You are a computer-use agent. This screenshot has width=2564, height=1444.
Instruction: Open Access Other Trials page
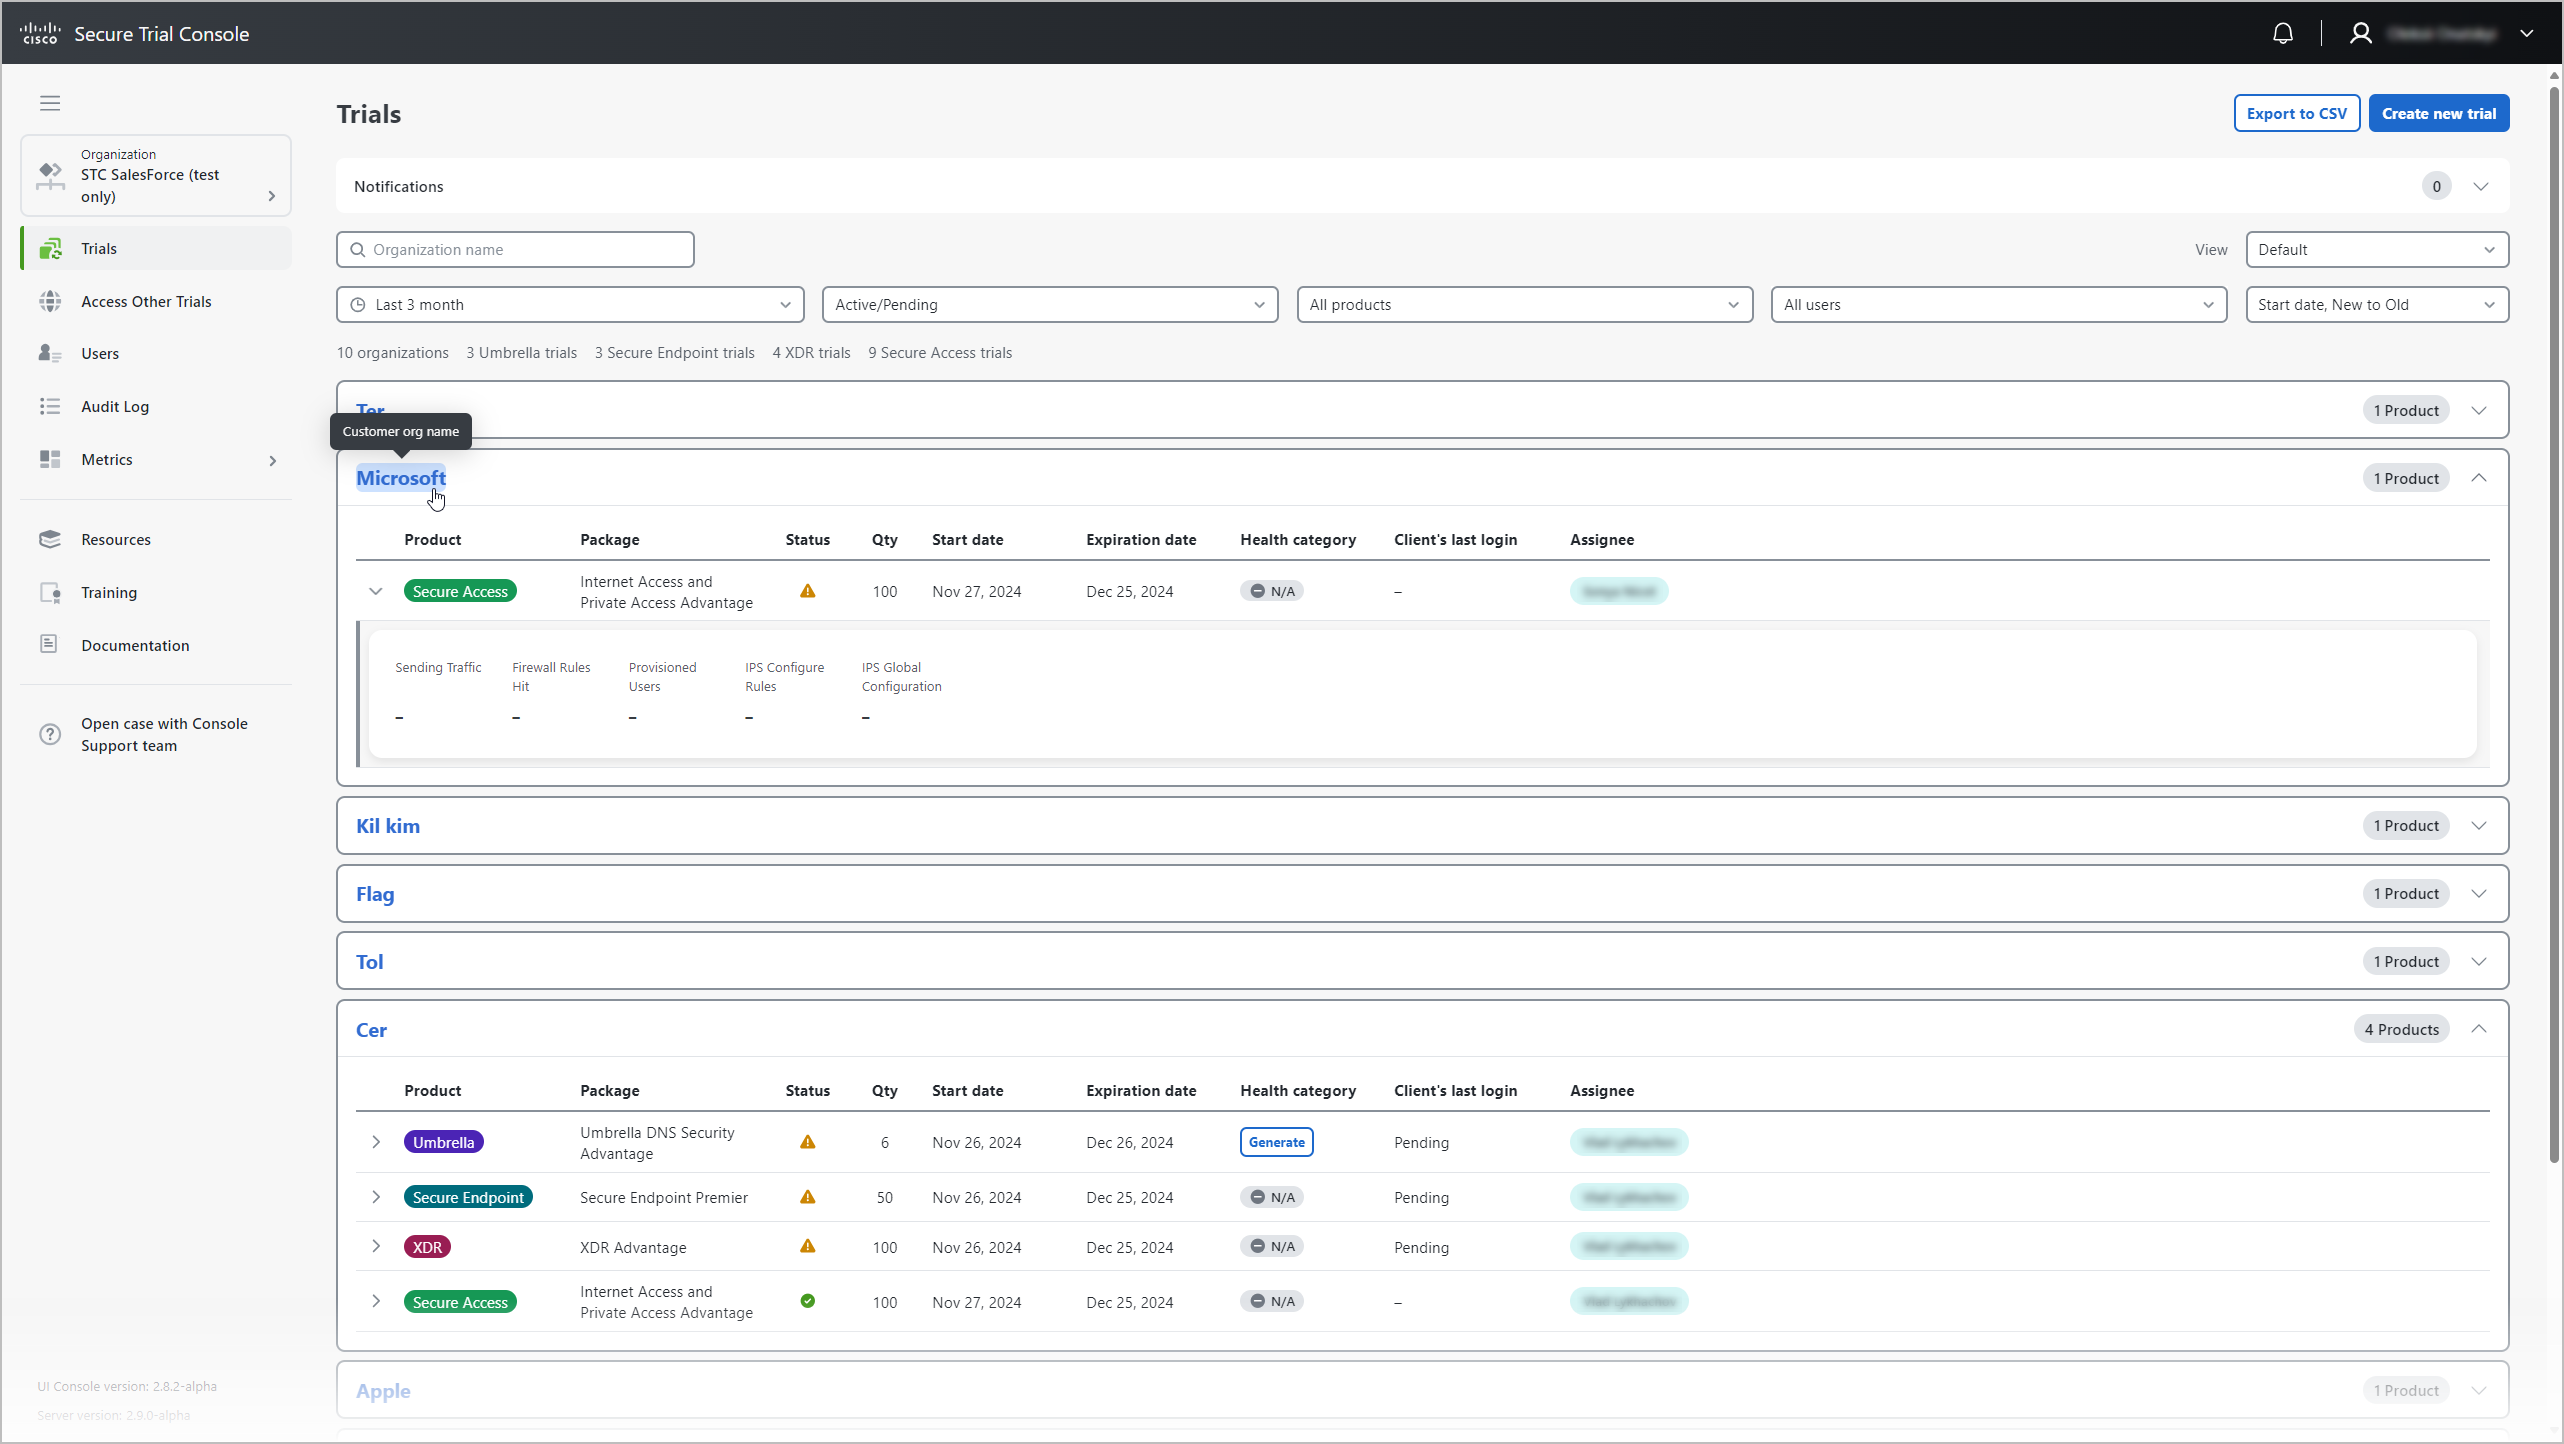(156, 301)
